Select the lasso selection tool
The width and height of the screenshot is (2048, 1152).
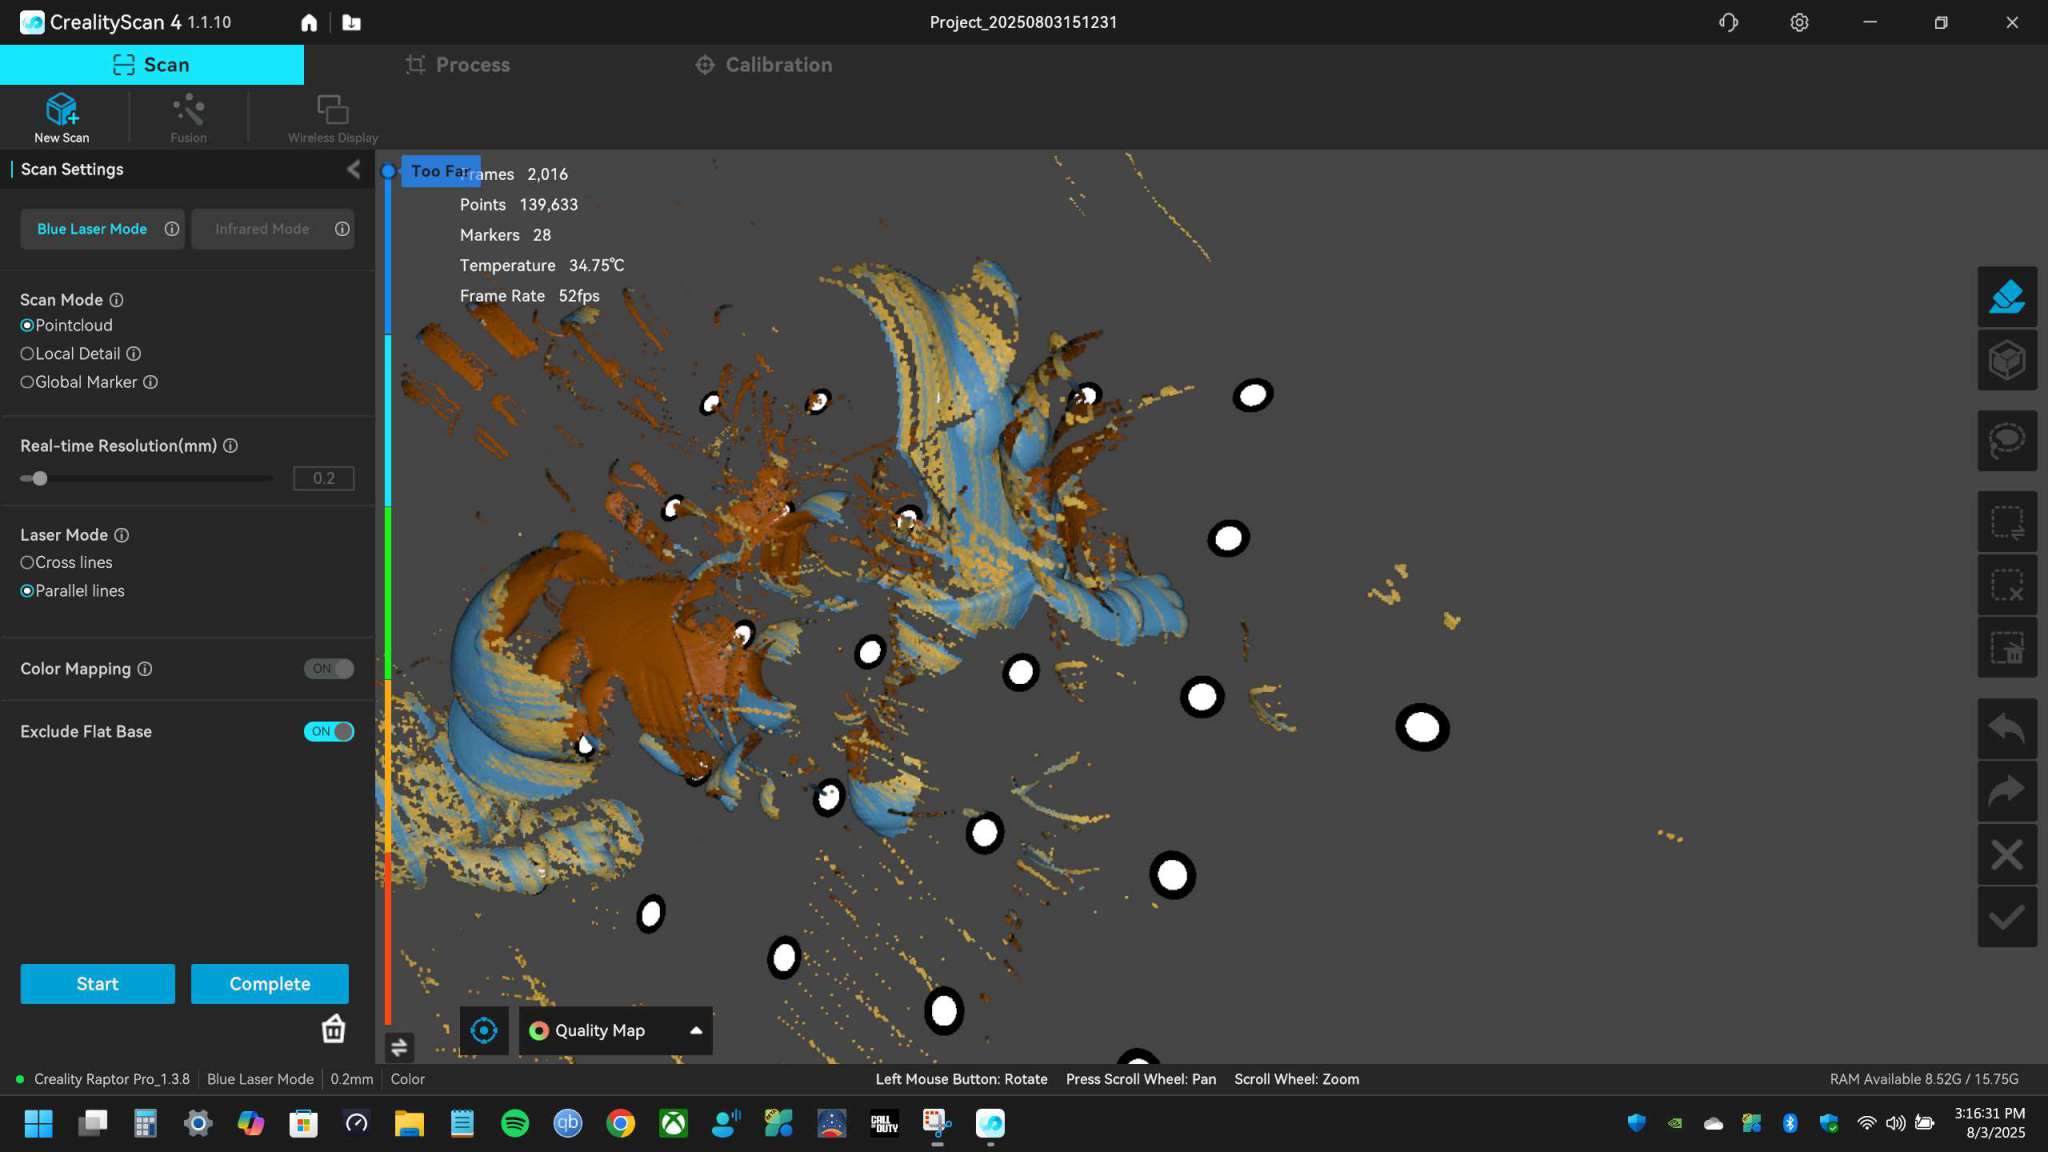(2007, 441)
